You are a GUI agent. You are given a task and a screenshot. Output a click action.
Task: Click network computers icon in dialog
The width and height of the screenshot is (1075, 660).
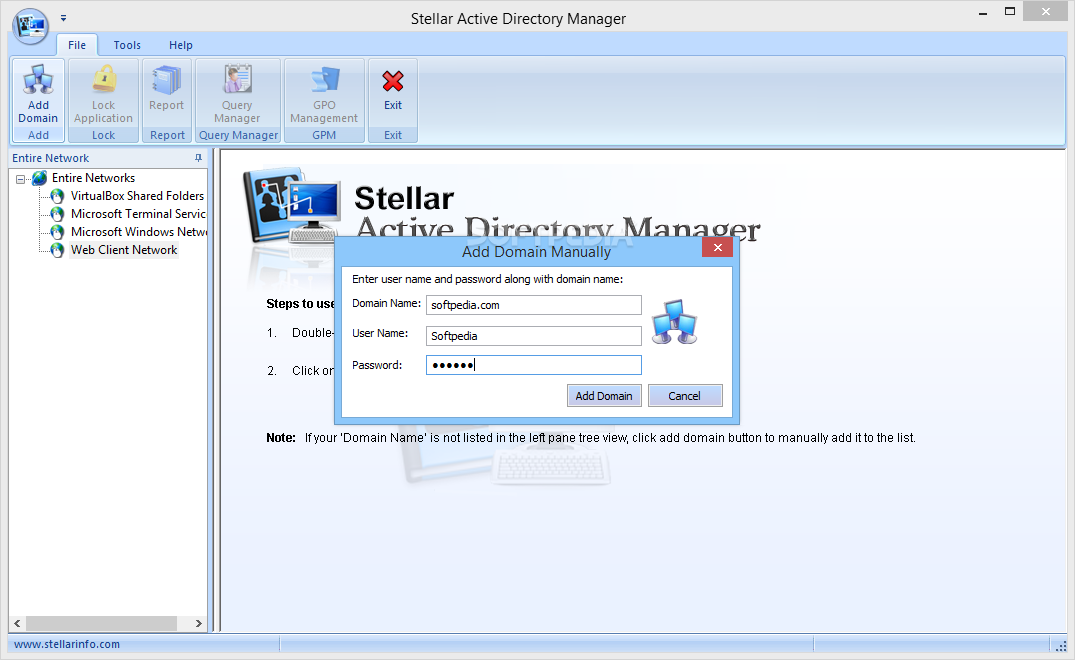coord(675,321)
